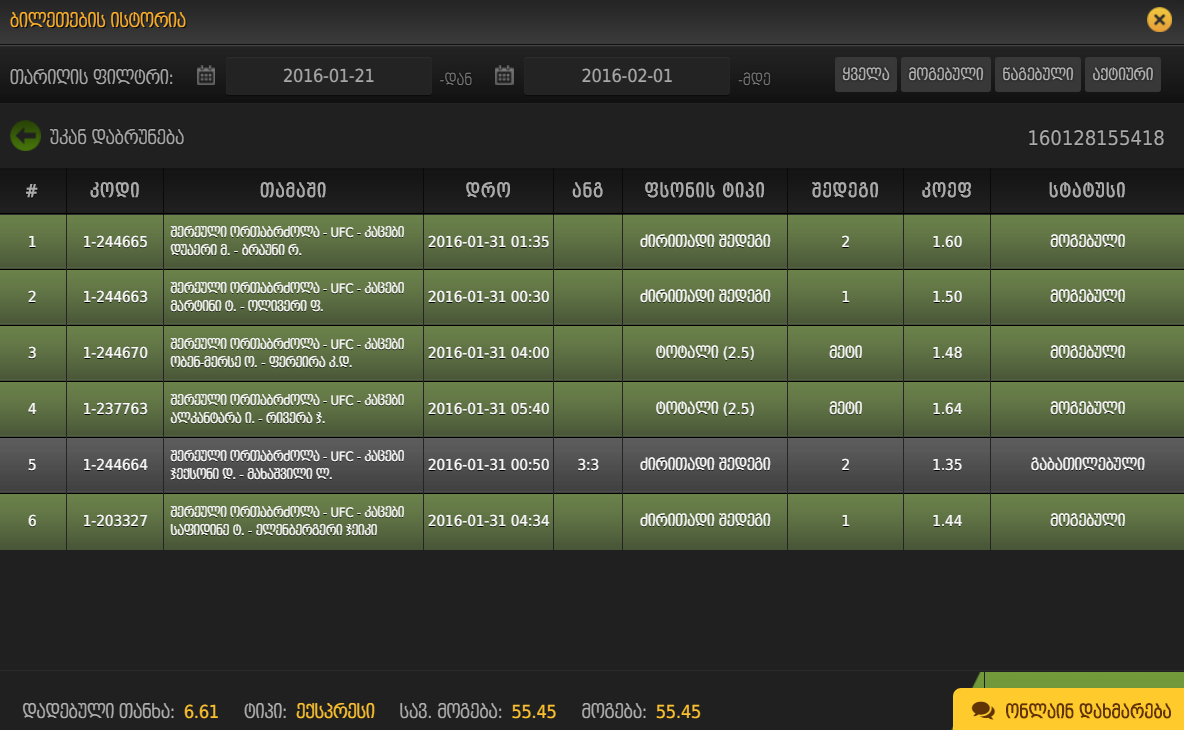Viewport: 1184px width, 730px height.
Task: Click bet amount value 6.61
Action: pos(201,711)
